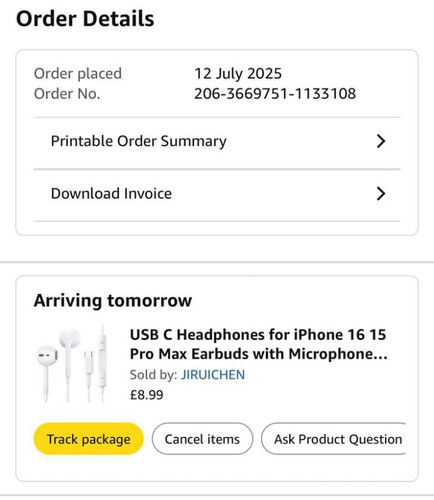
Task: Click the chevron beside Printable Order Summary
Action: [381, 141]
